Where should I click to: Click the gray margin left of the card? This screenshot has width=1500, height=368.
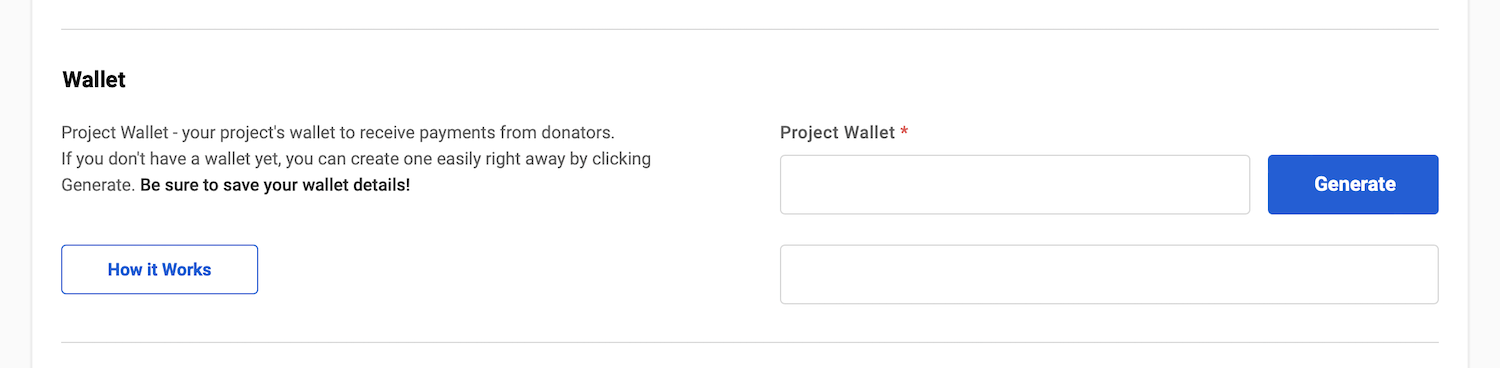15,184
